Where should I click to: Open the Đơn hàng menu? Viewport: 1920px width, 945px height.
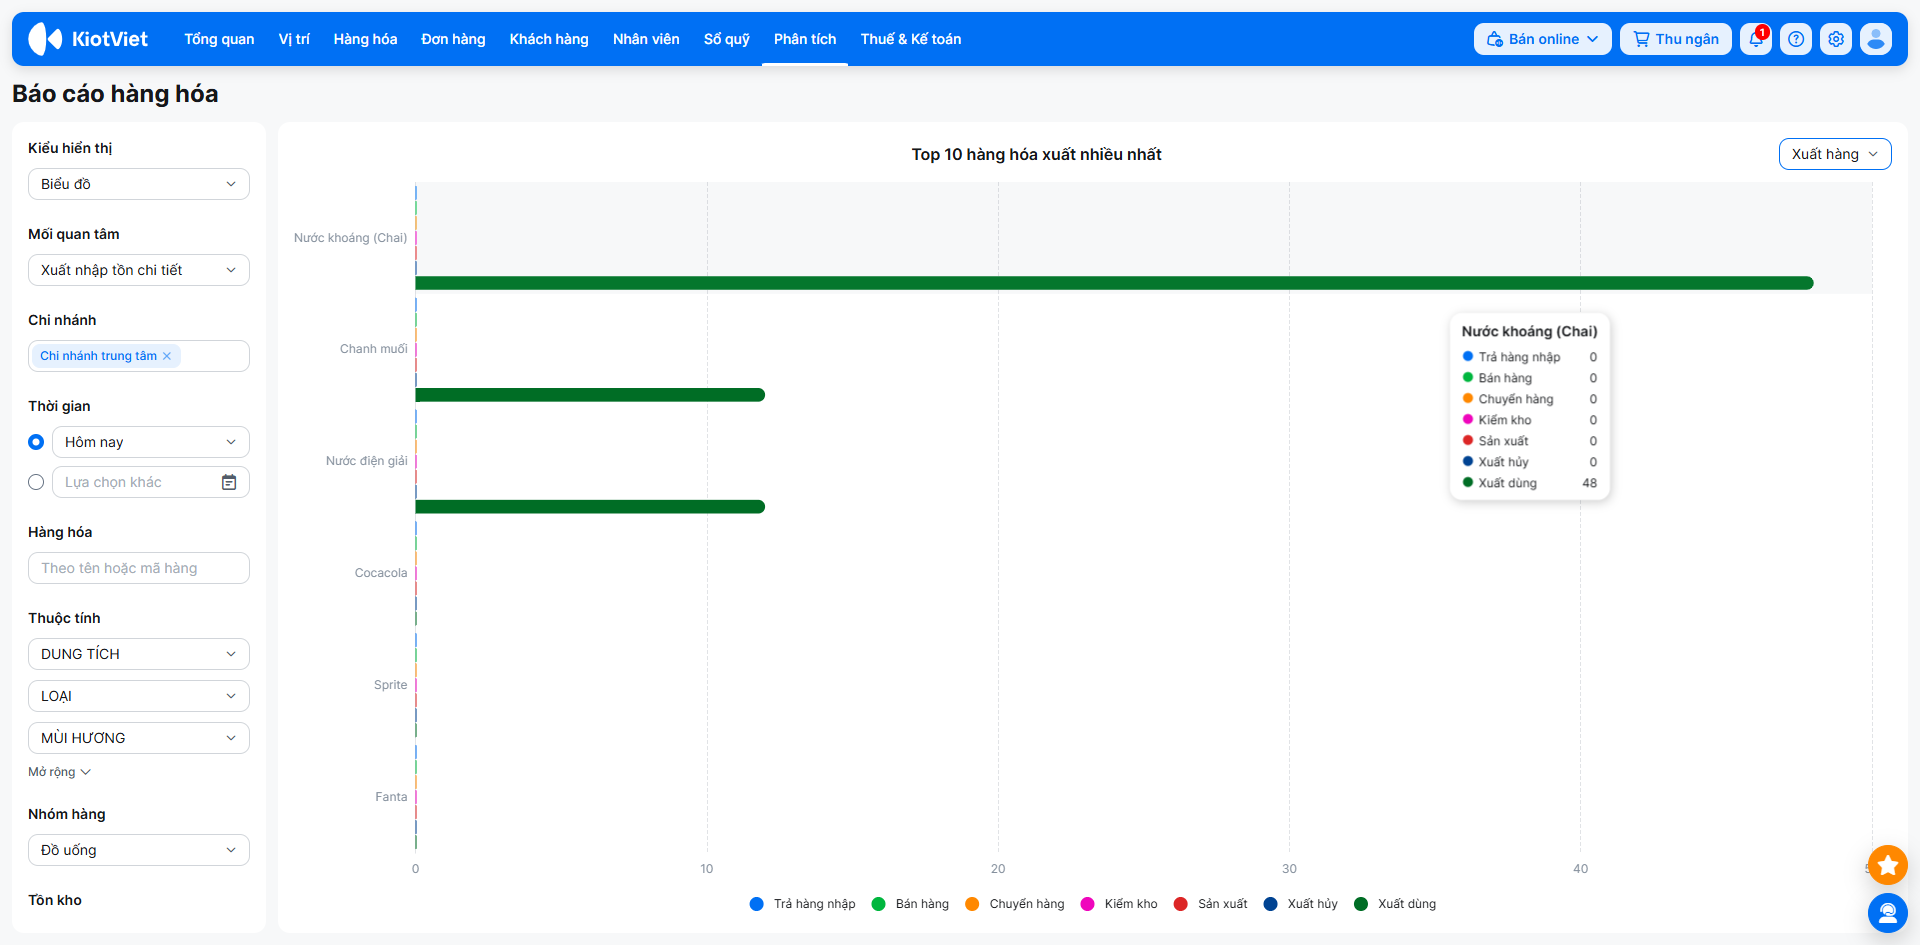pos(453,39)
